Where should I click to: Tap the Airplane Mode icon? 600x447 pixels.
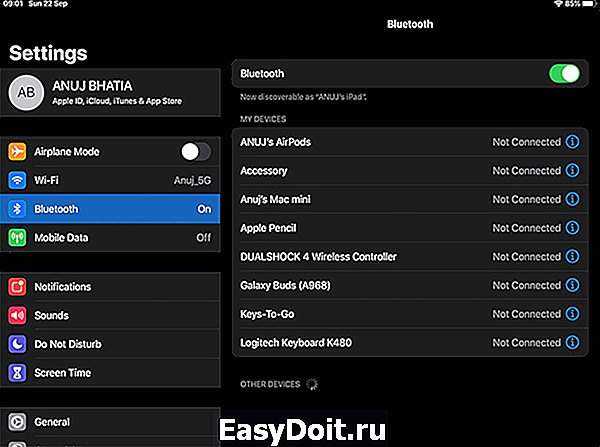17,152
